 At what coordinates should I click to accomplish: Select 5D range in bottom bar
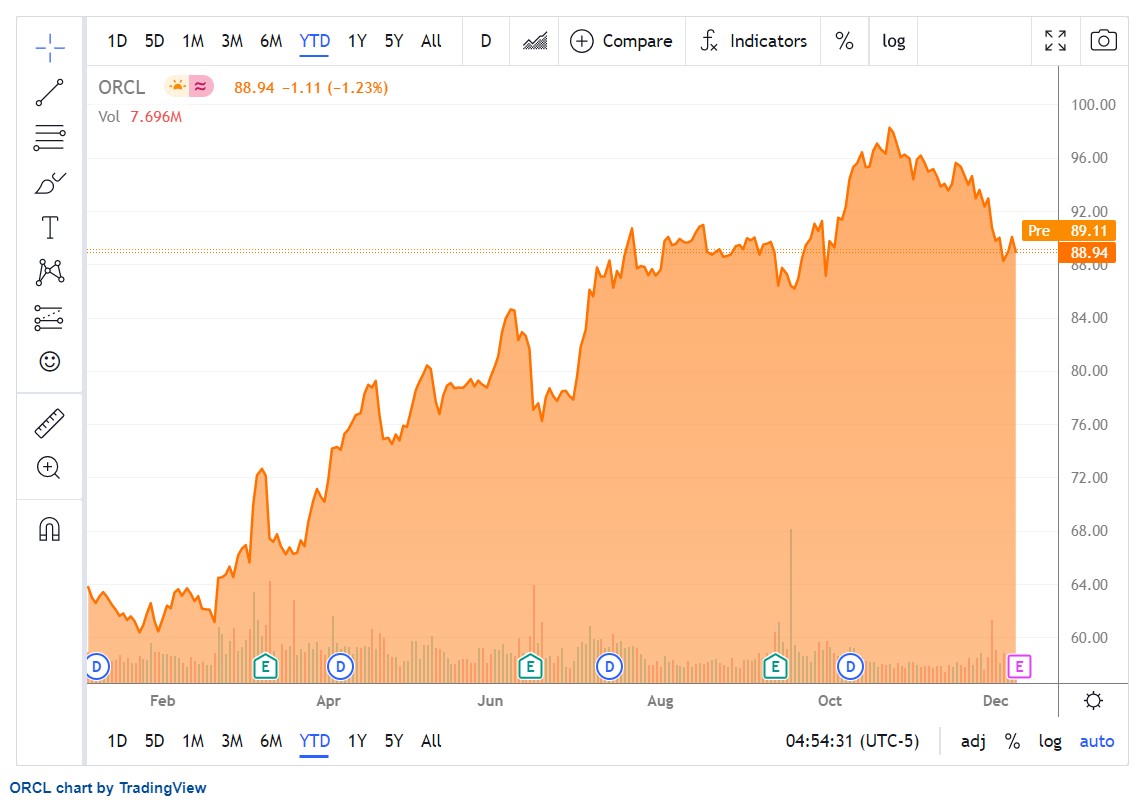154,741
